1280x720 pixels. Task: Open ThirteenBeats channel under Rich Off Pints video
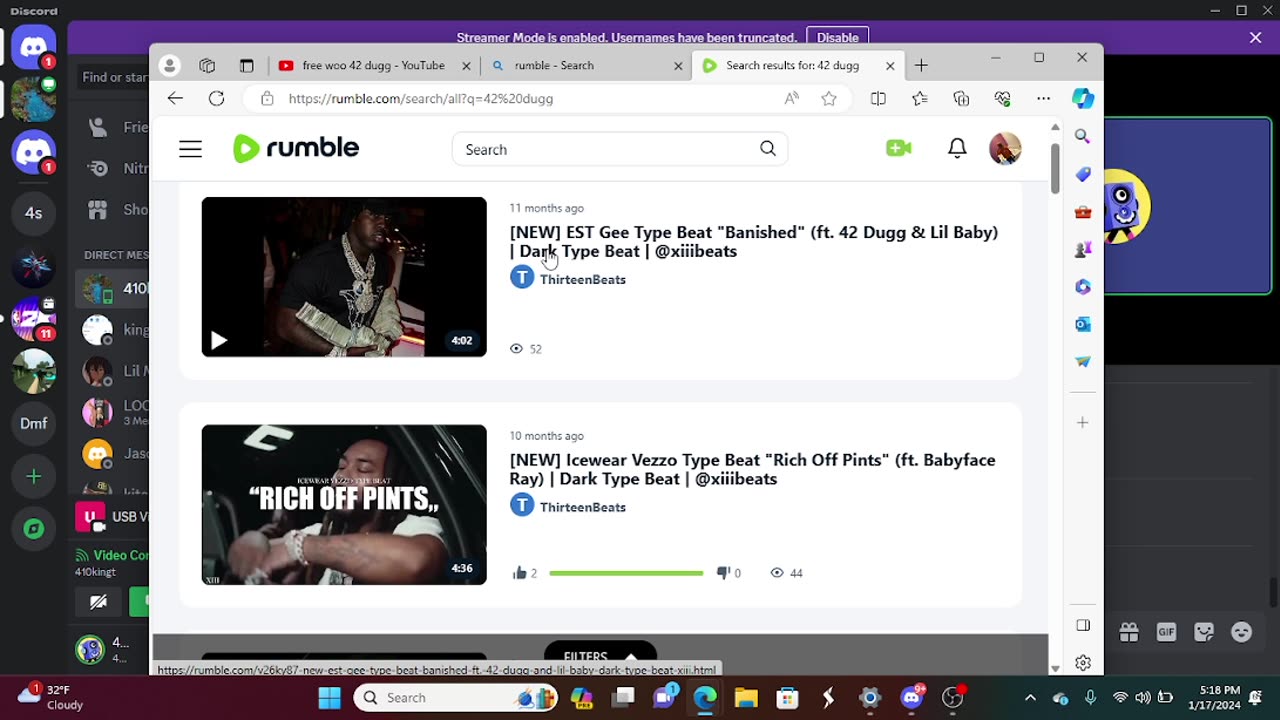pyautogui.click(x=583, y=507)
